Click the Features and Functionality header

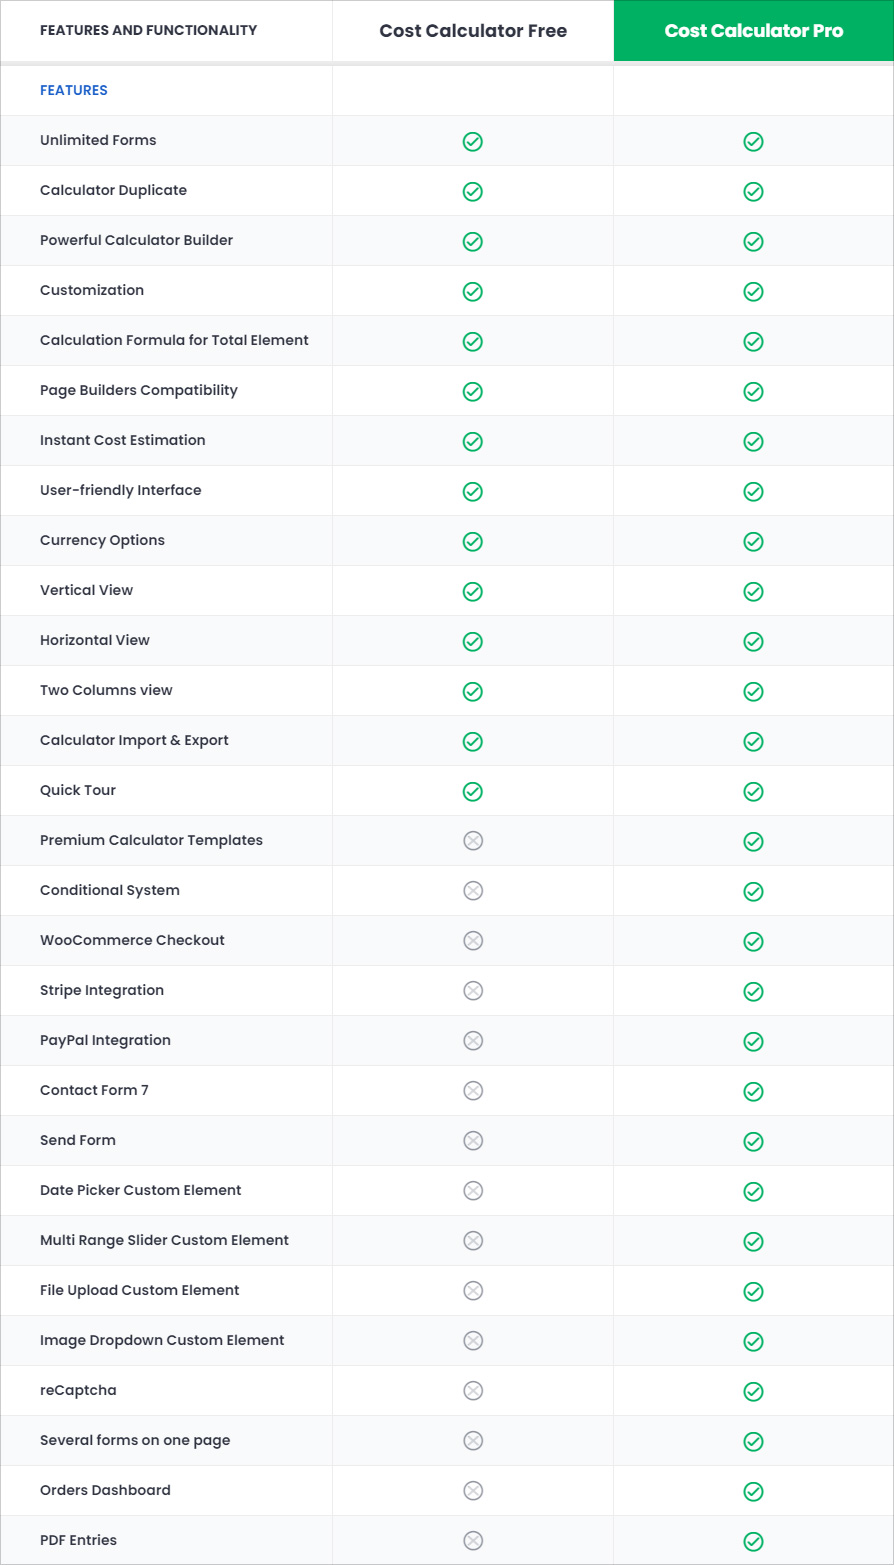[148, 30]
